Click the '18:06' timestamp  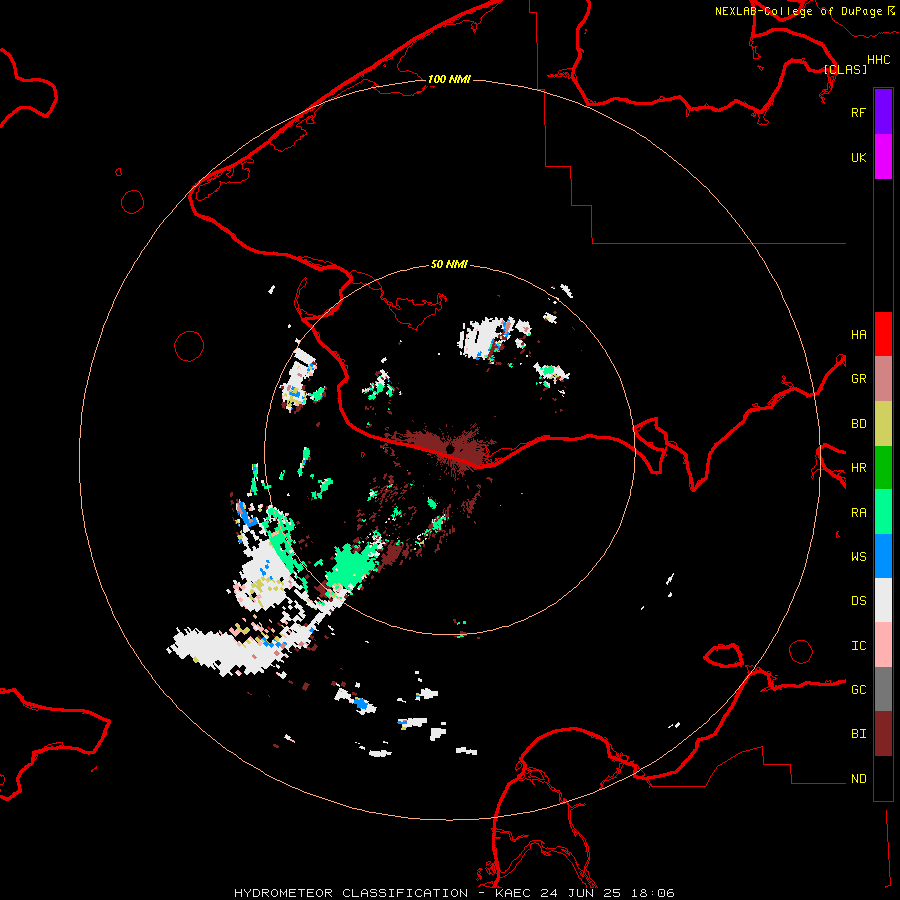[653, 893]
